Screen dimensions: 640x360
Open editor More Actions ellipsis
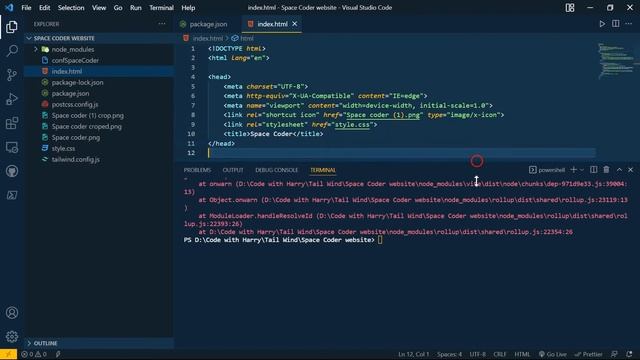[x=629, y=24]
